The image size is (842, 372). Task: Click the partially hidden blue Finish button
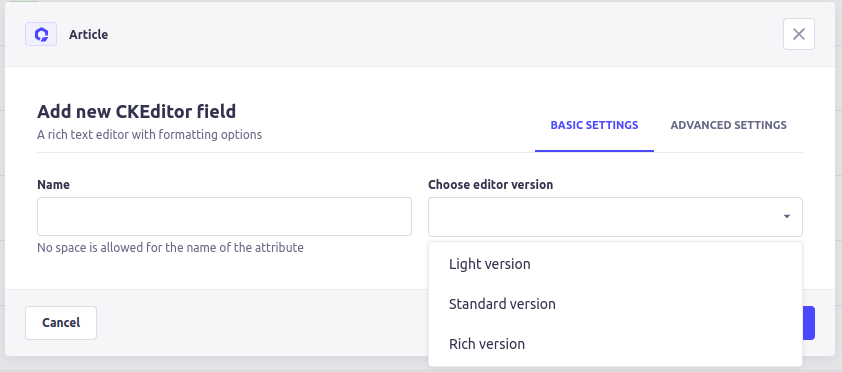click(809, 323)
